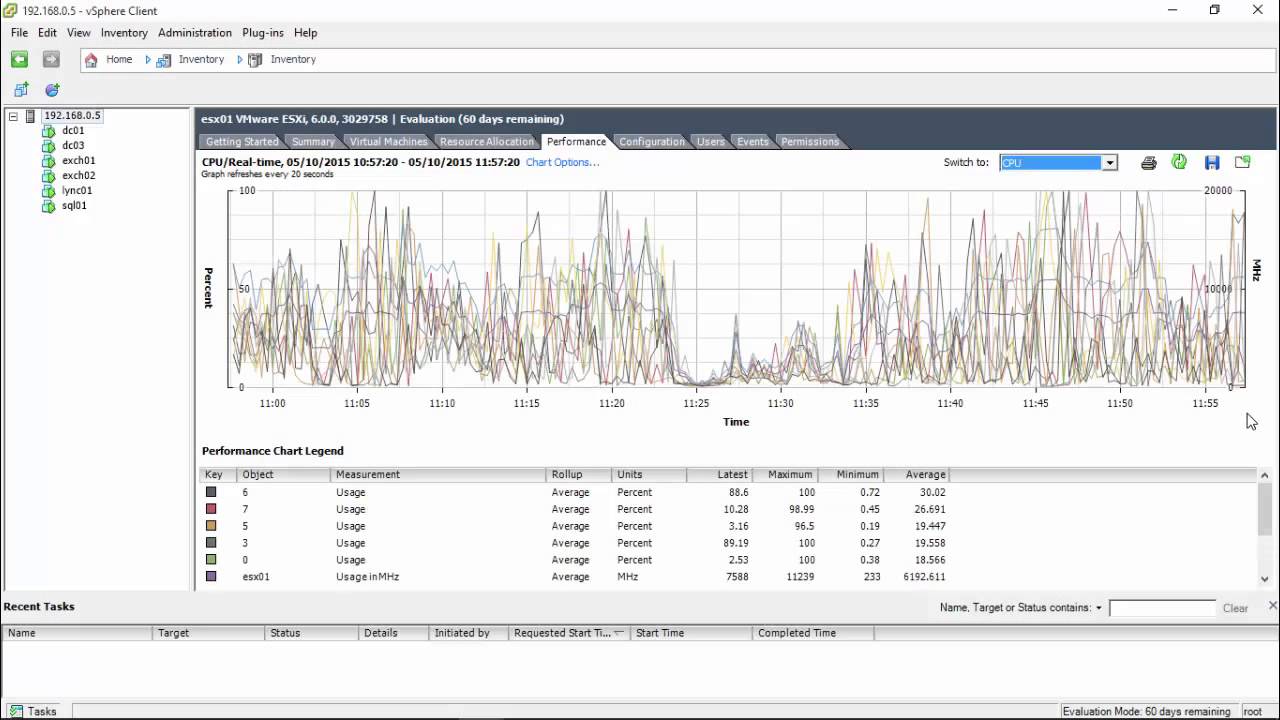1280x720 pixels.
Task: Click the green refresh chart icon
Action: tap(1179, 162)
